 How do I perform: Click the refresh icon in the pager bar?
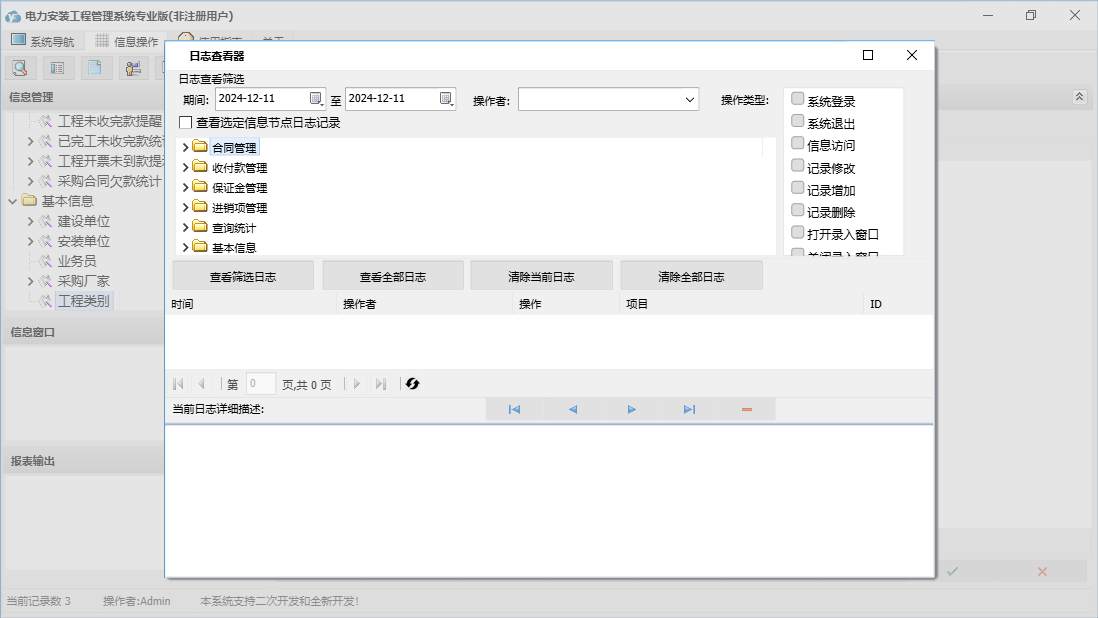point(412,384)
